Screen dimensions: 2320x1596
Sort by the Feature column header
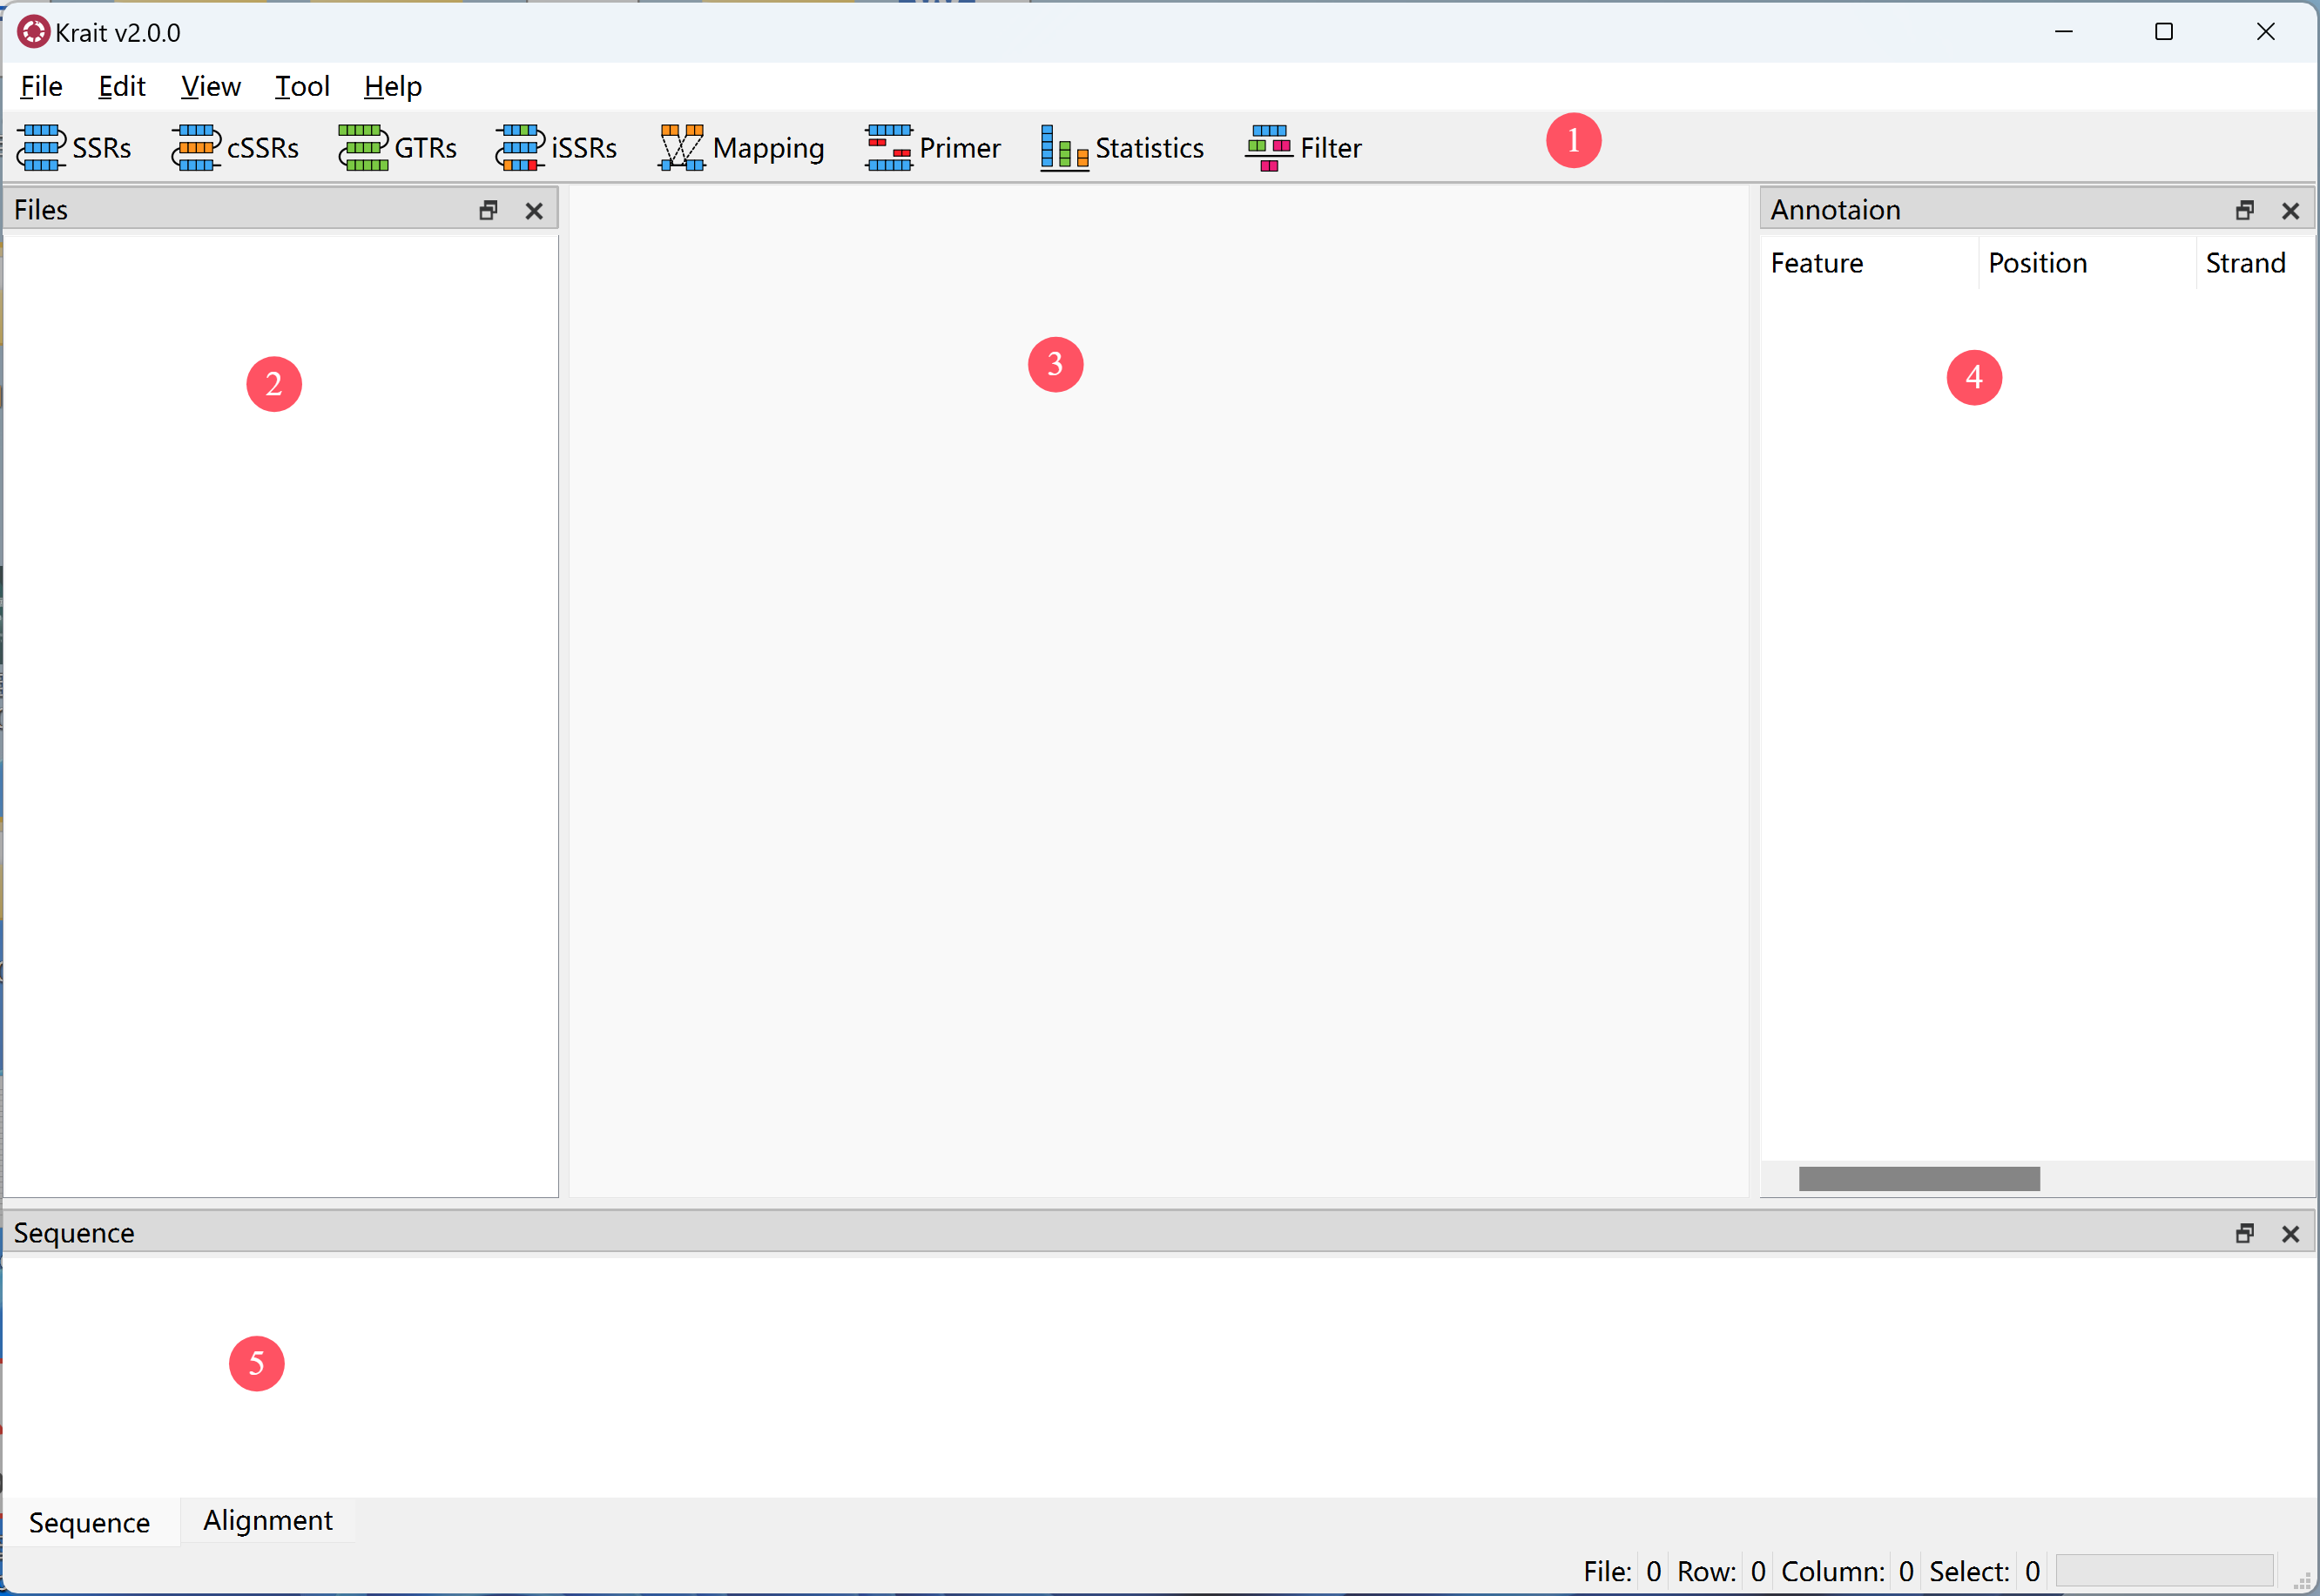(1869, 263)
